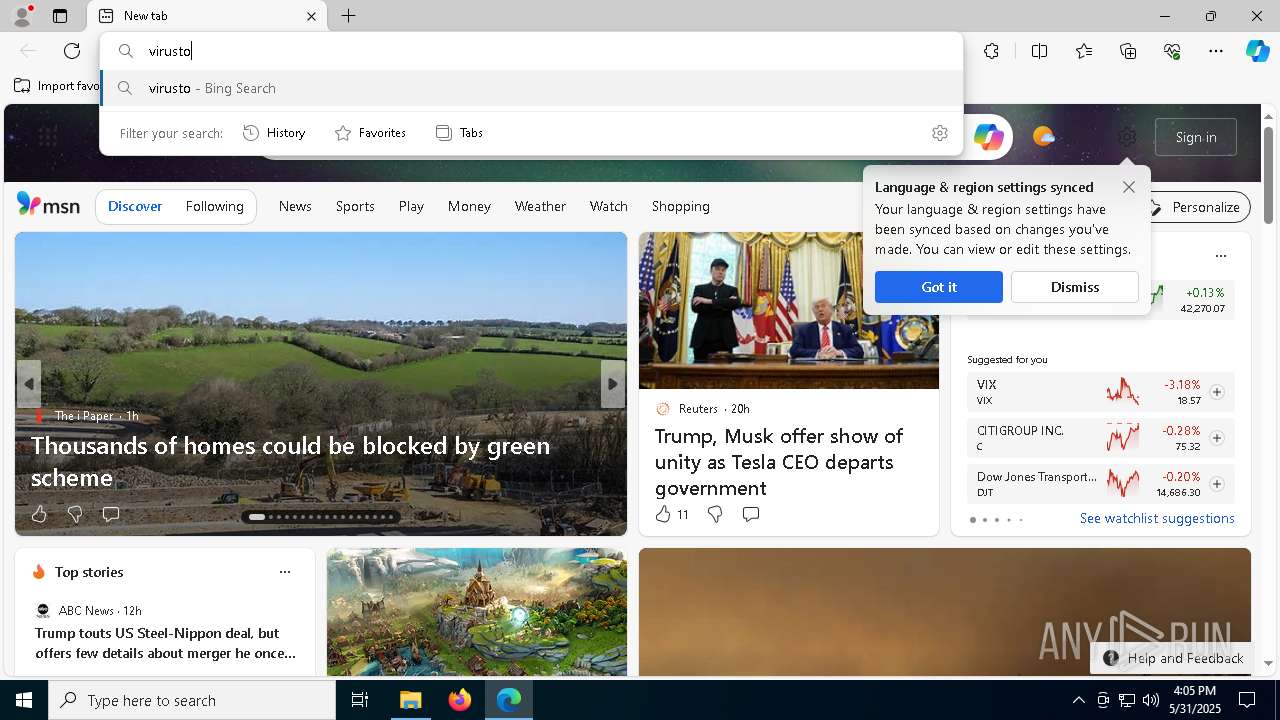
Task: Like the Reuters Trump Musk article
Action: click(x=671, y=514)
